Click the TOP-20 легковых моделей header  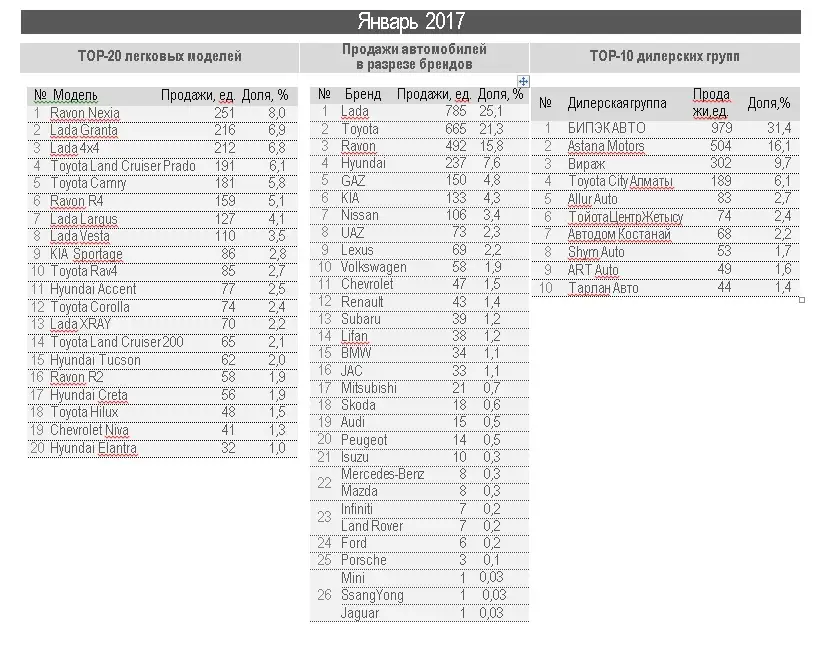[160, 57]
